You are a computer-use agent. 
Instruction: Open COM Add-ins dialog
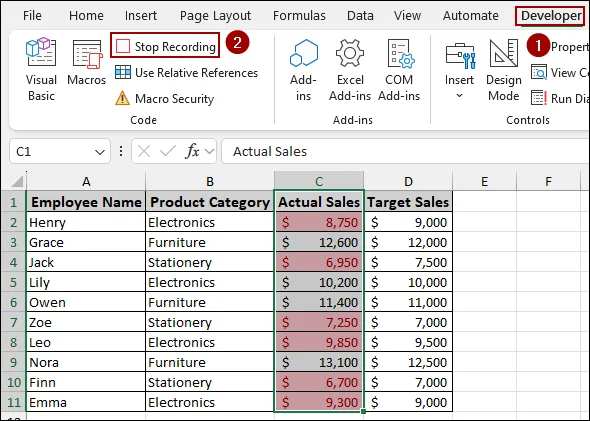[x=399, y=70]
